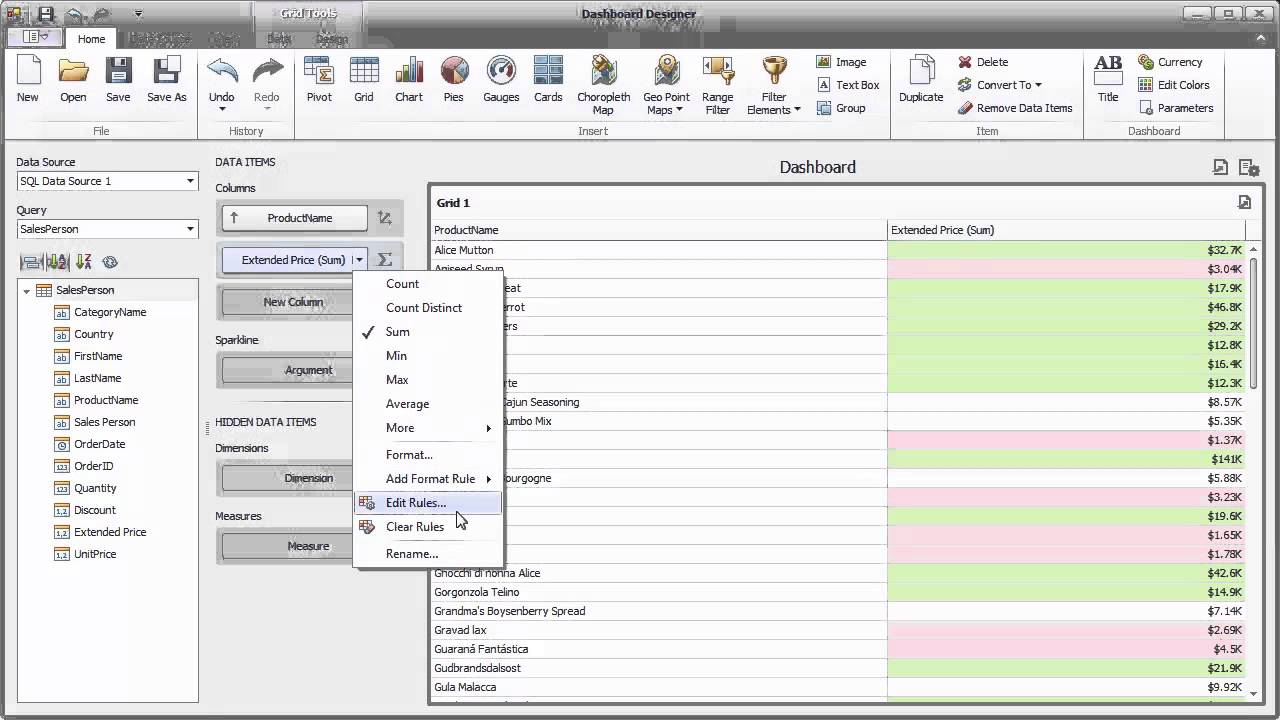Duplicate the selected dashboard item
The width and height of the screenshot is (1280, 720).
click(921, 80)
